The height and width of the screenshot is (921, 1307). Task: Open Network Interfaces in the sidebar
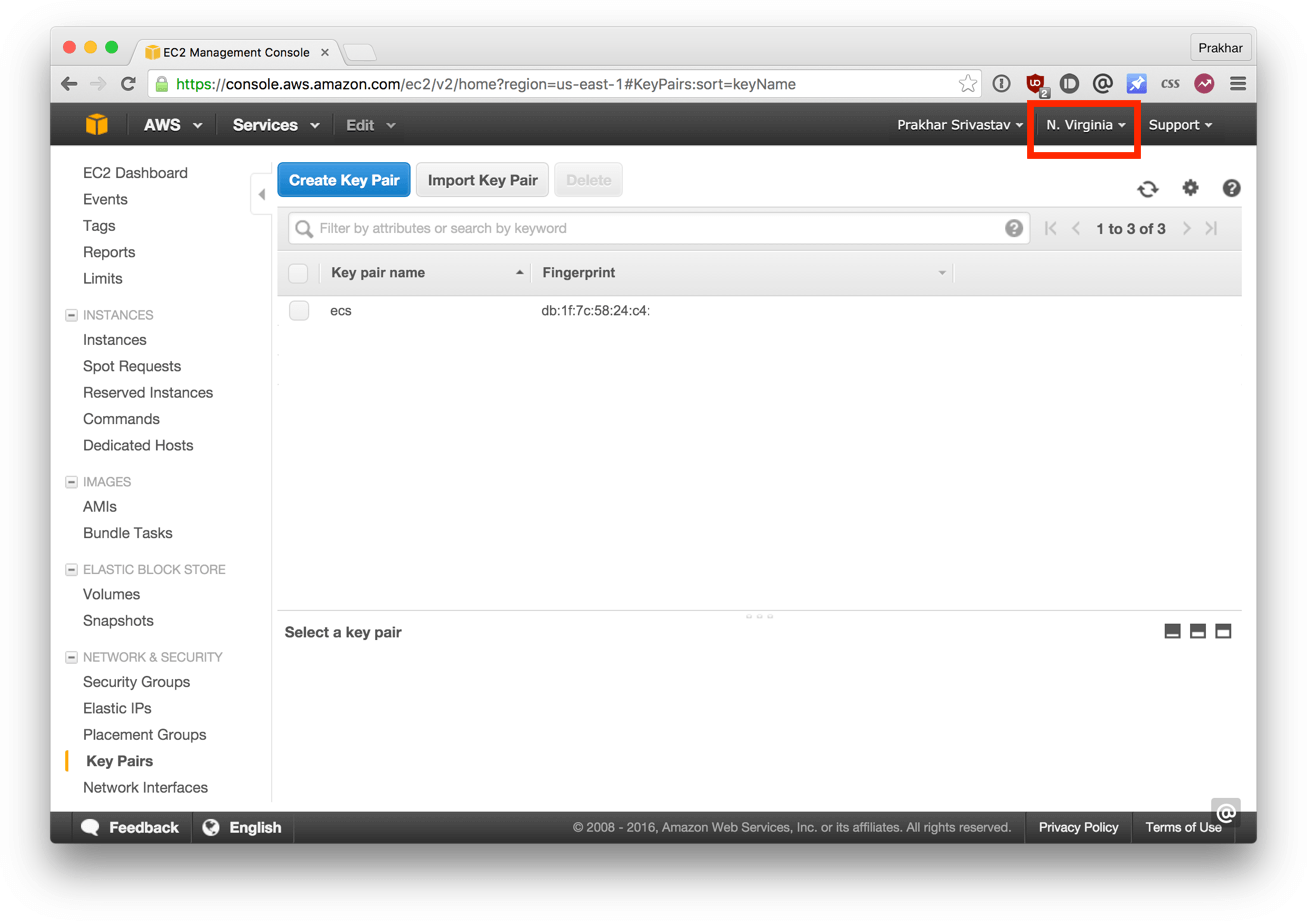point(145,787)
